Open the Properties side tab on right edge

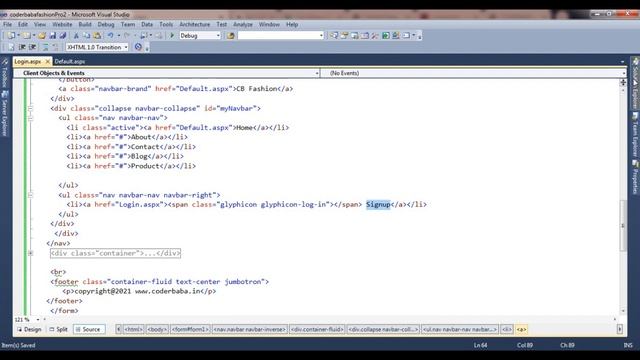click(635, 177)
